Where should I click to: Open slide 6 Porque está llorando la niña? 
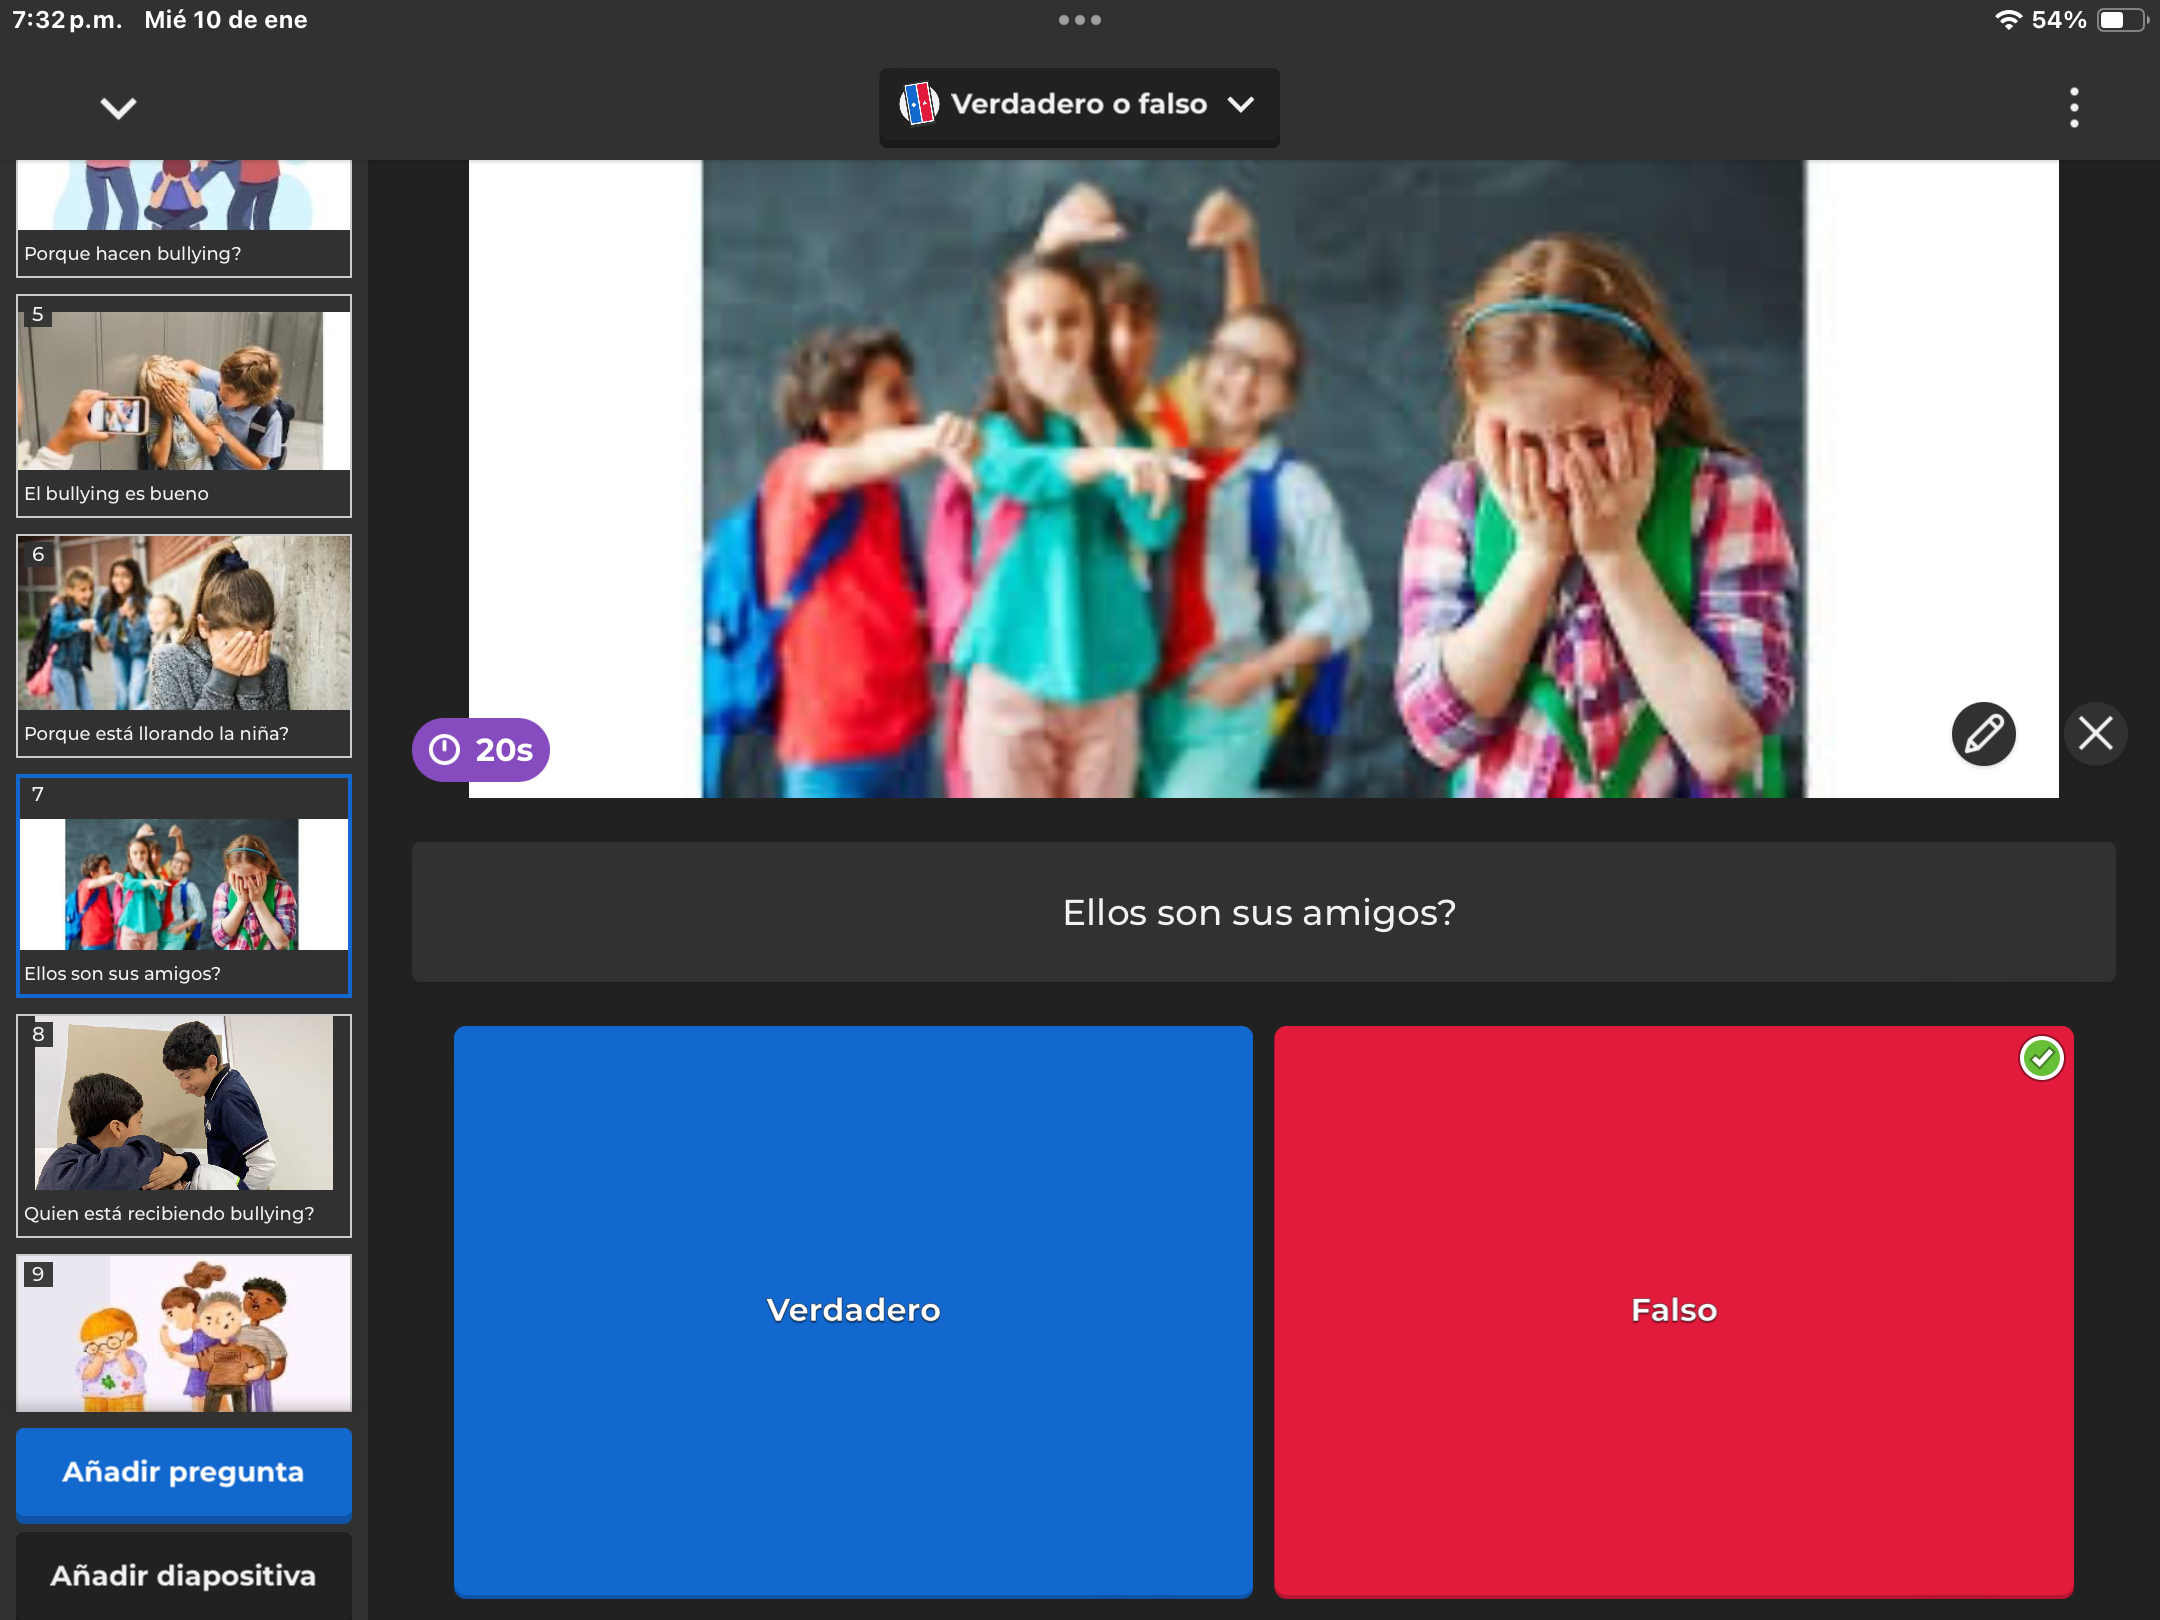click(183, 646)
